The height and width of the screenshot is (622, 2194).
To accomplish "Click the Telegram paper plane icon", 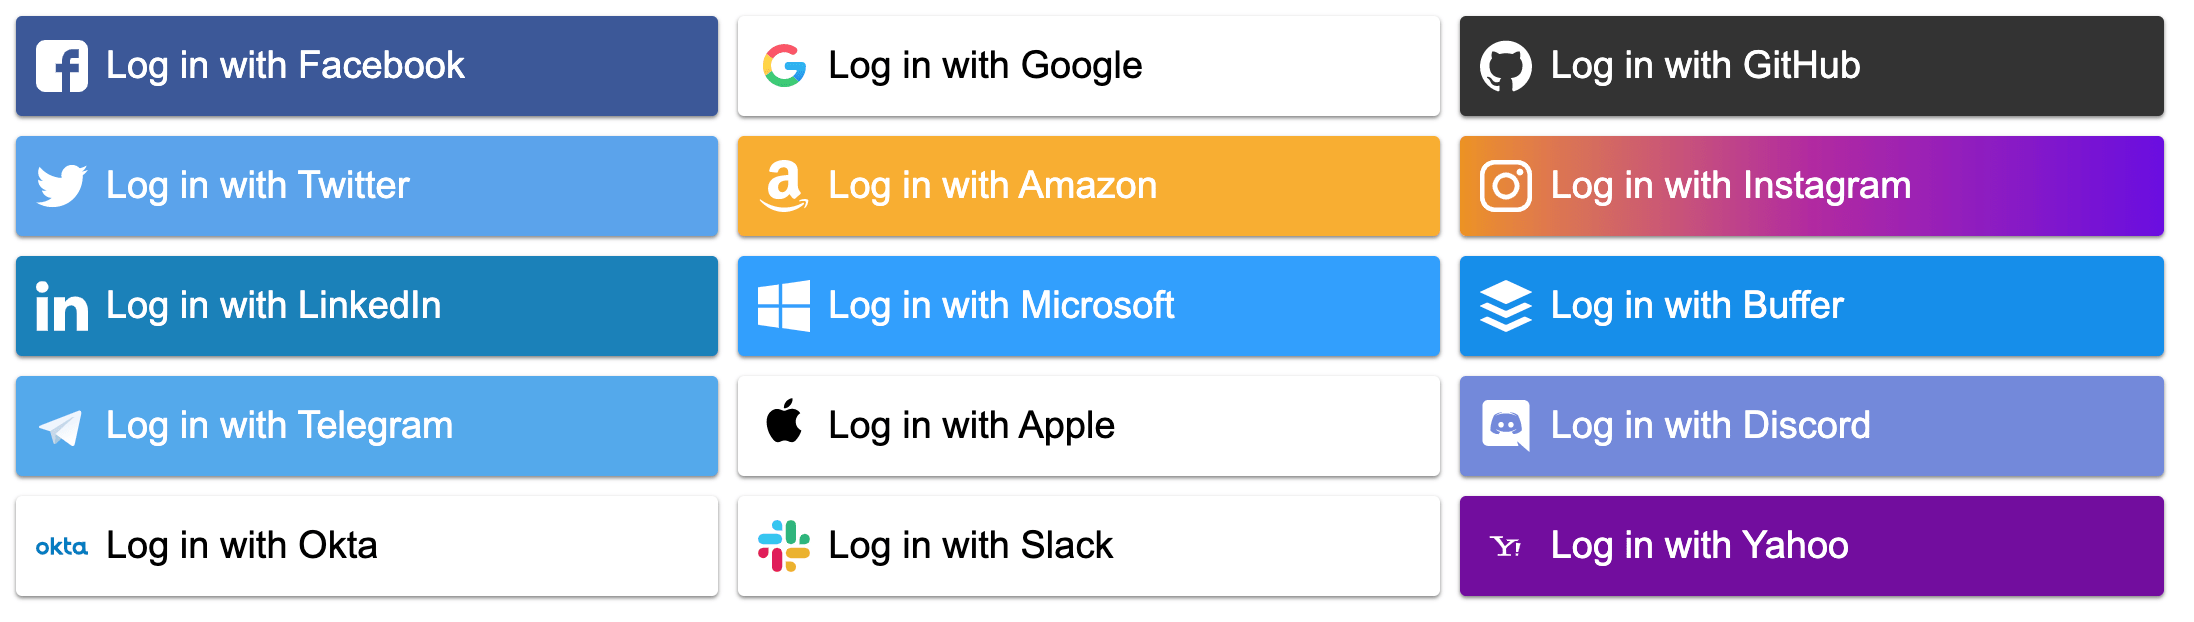I will pos(62,426).
